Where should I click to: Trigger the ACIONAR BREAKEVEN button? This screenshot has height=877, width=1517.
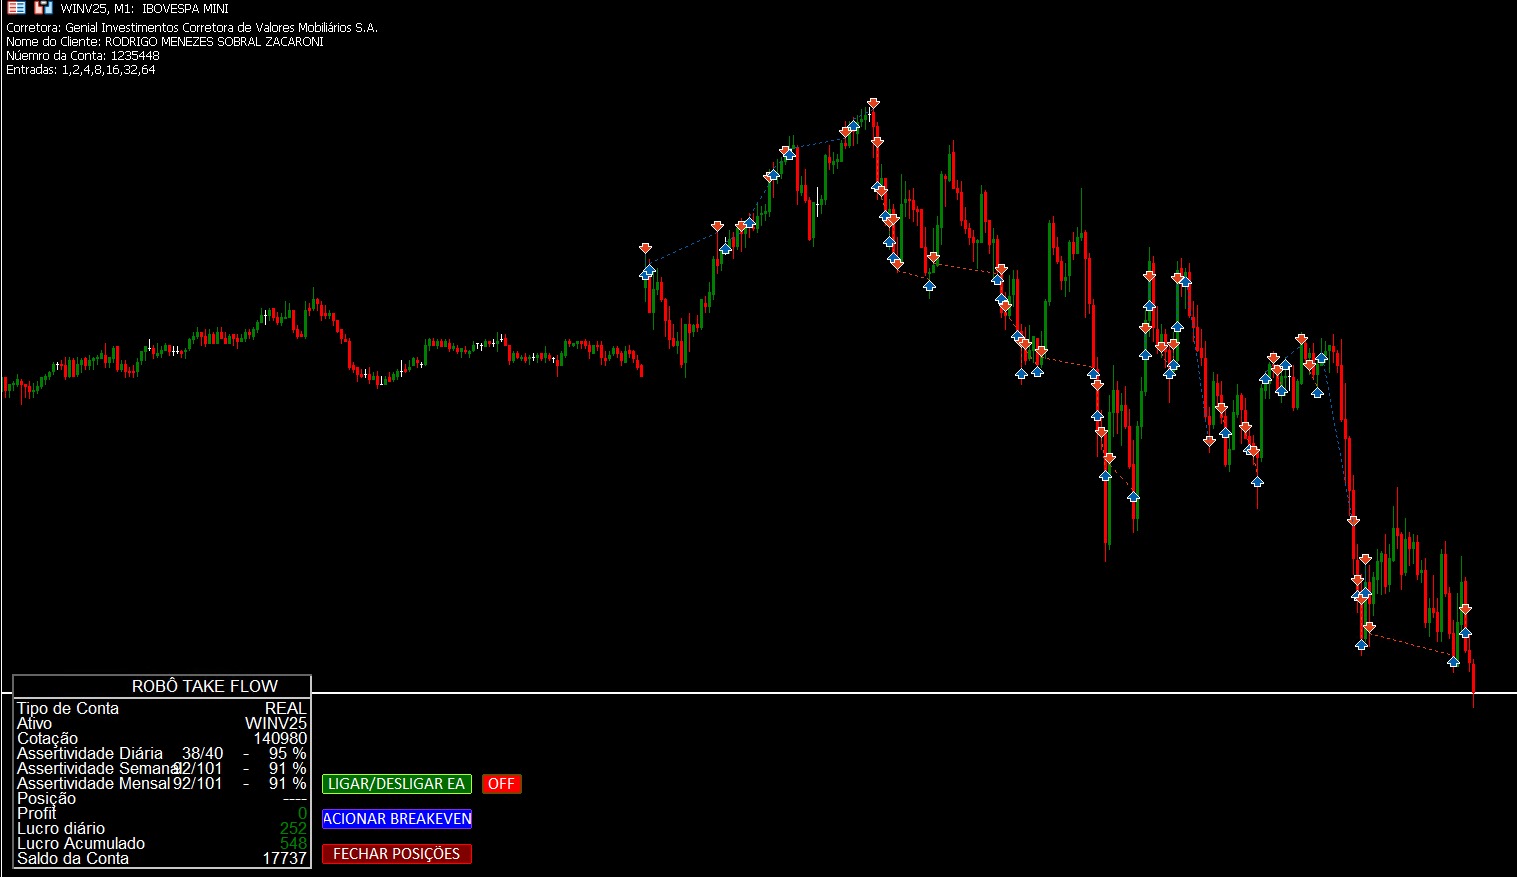[x=396, y=819]
